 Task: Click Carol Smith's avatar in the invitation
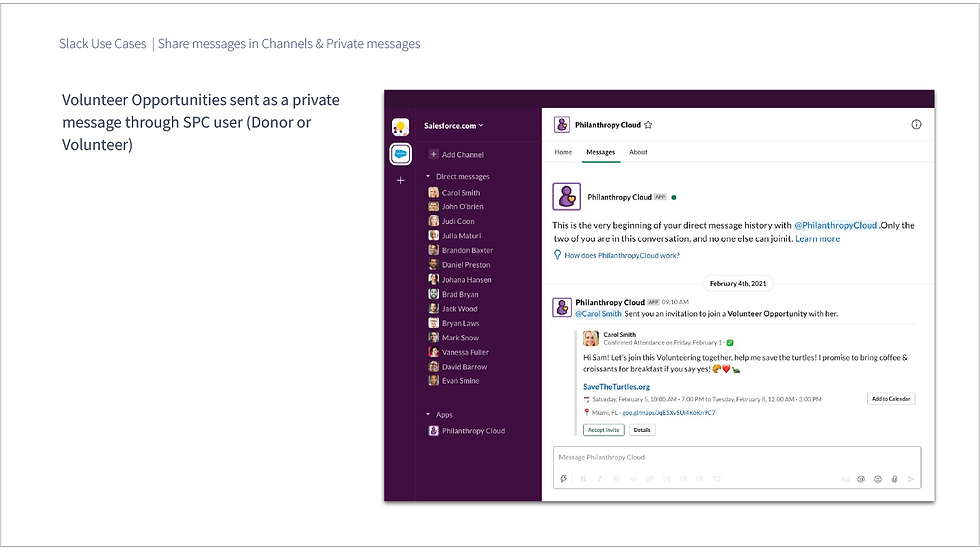coord(591,339)
